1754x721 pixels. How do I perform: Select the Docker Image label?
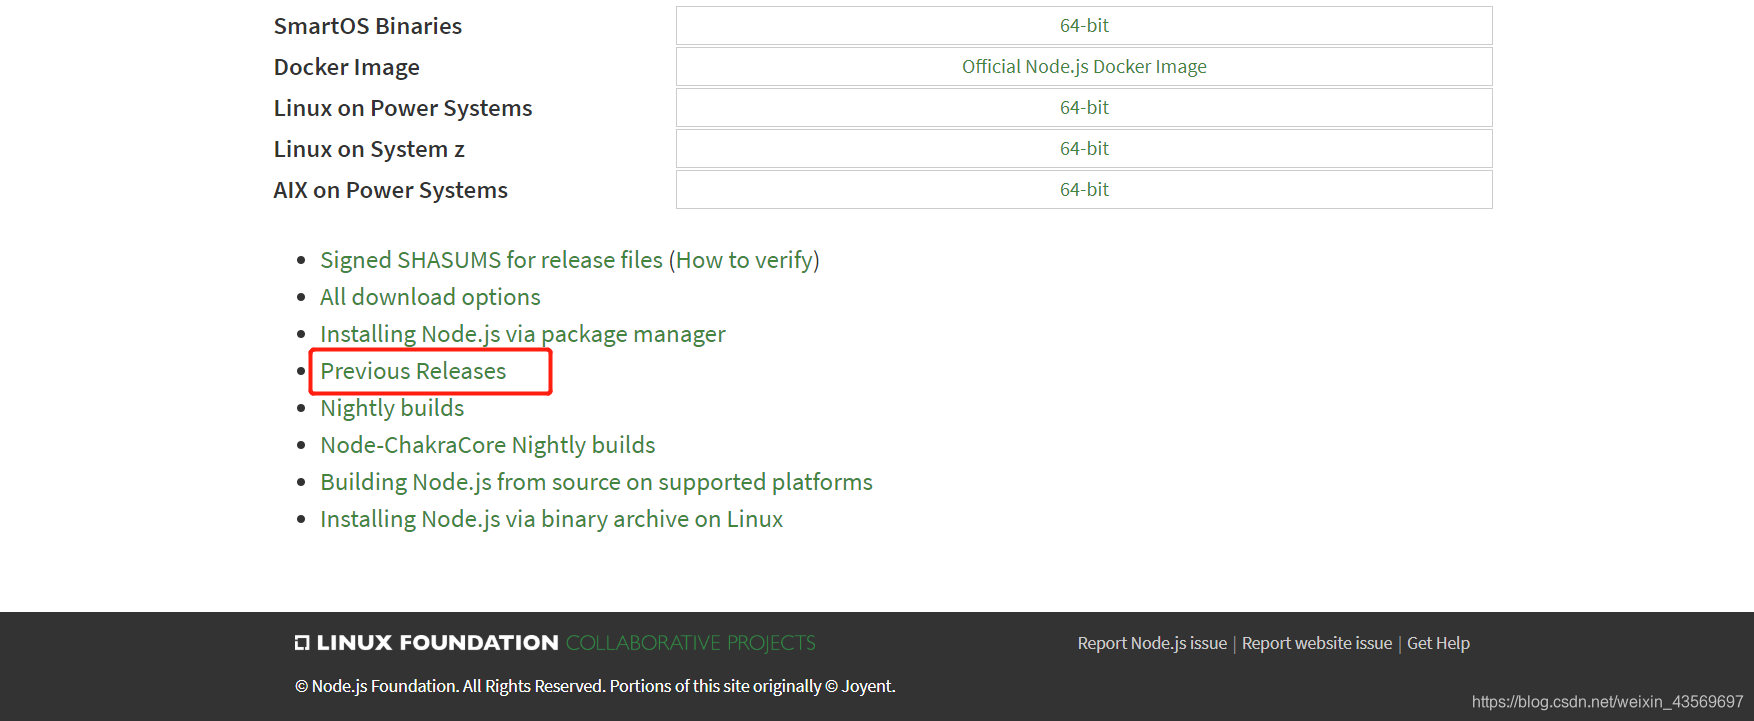tap(347, 67)
